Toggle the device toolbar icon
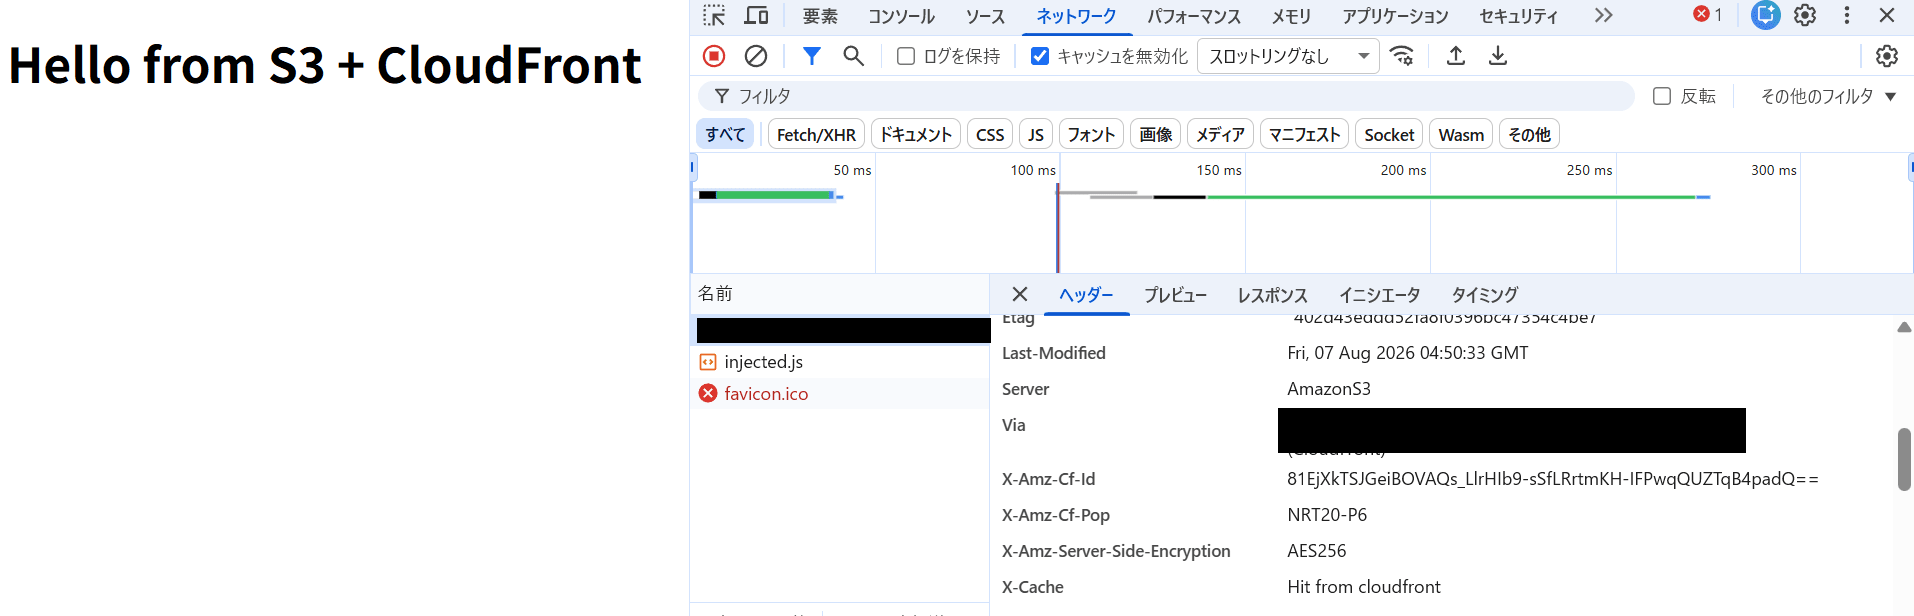The height and width of the screenshot is (616, 1914). (x=756, y=15)
